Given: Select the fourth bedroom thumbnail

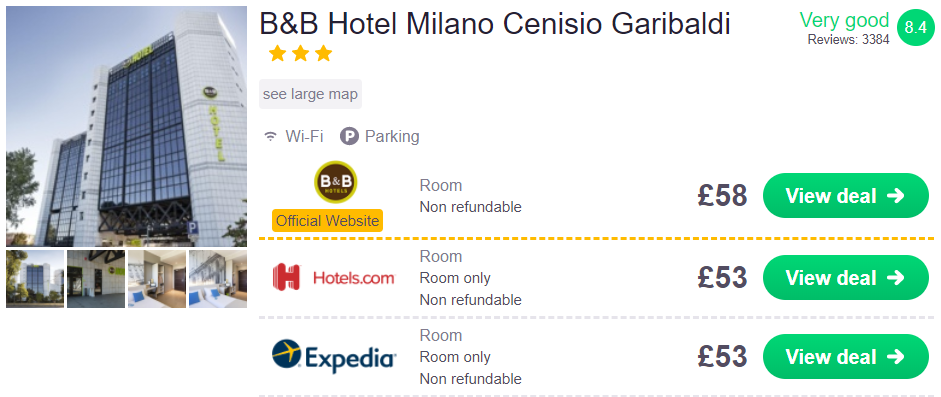Looking at the screenshot, I should coord(218,279).
